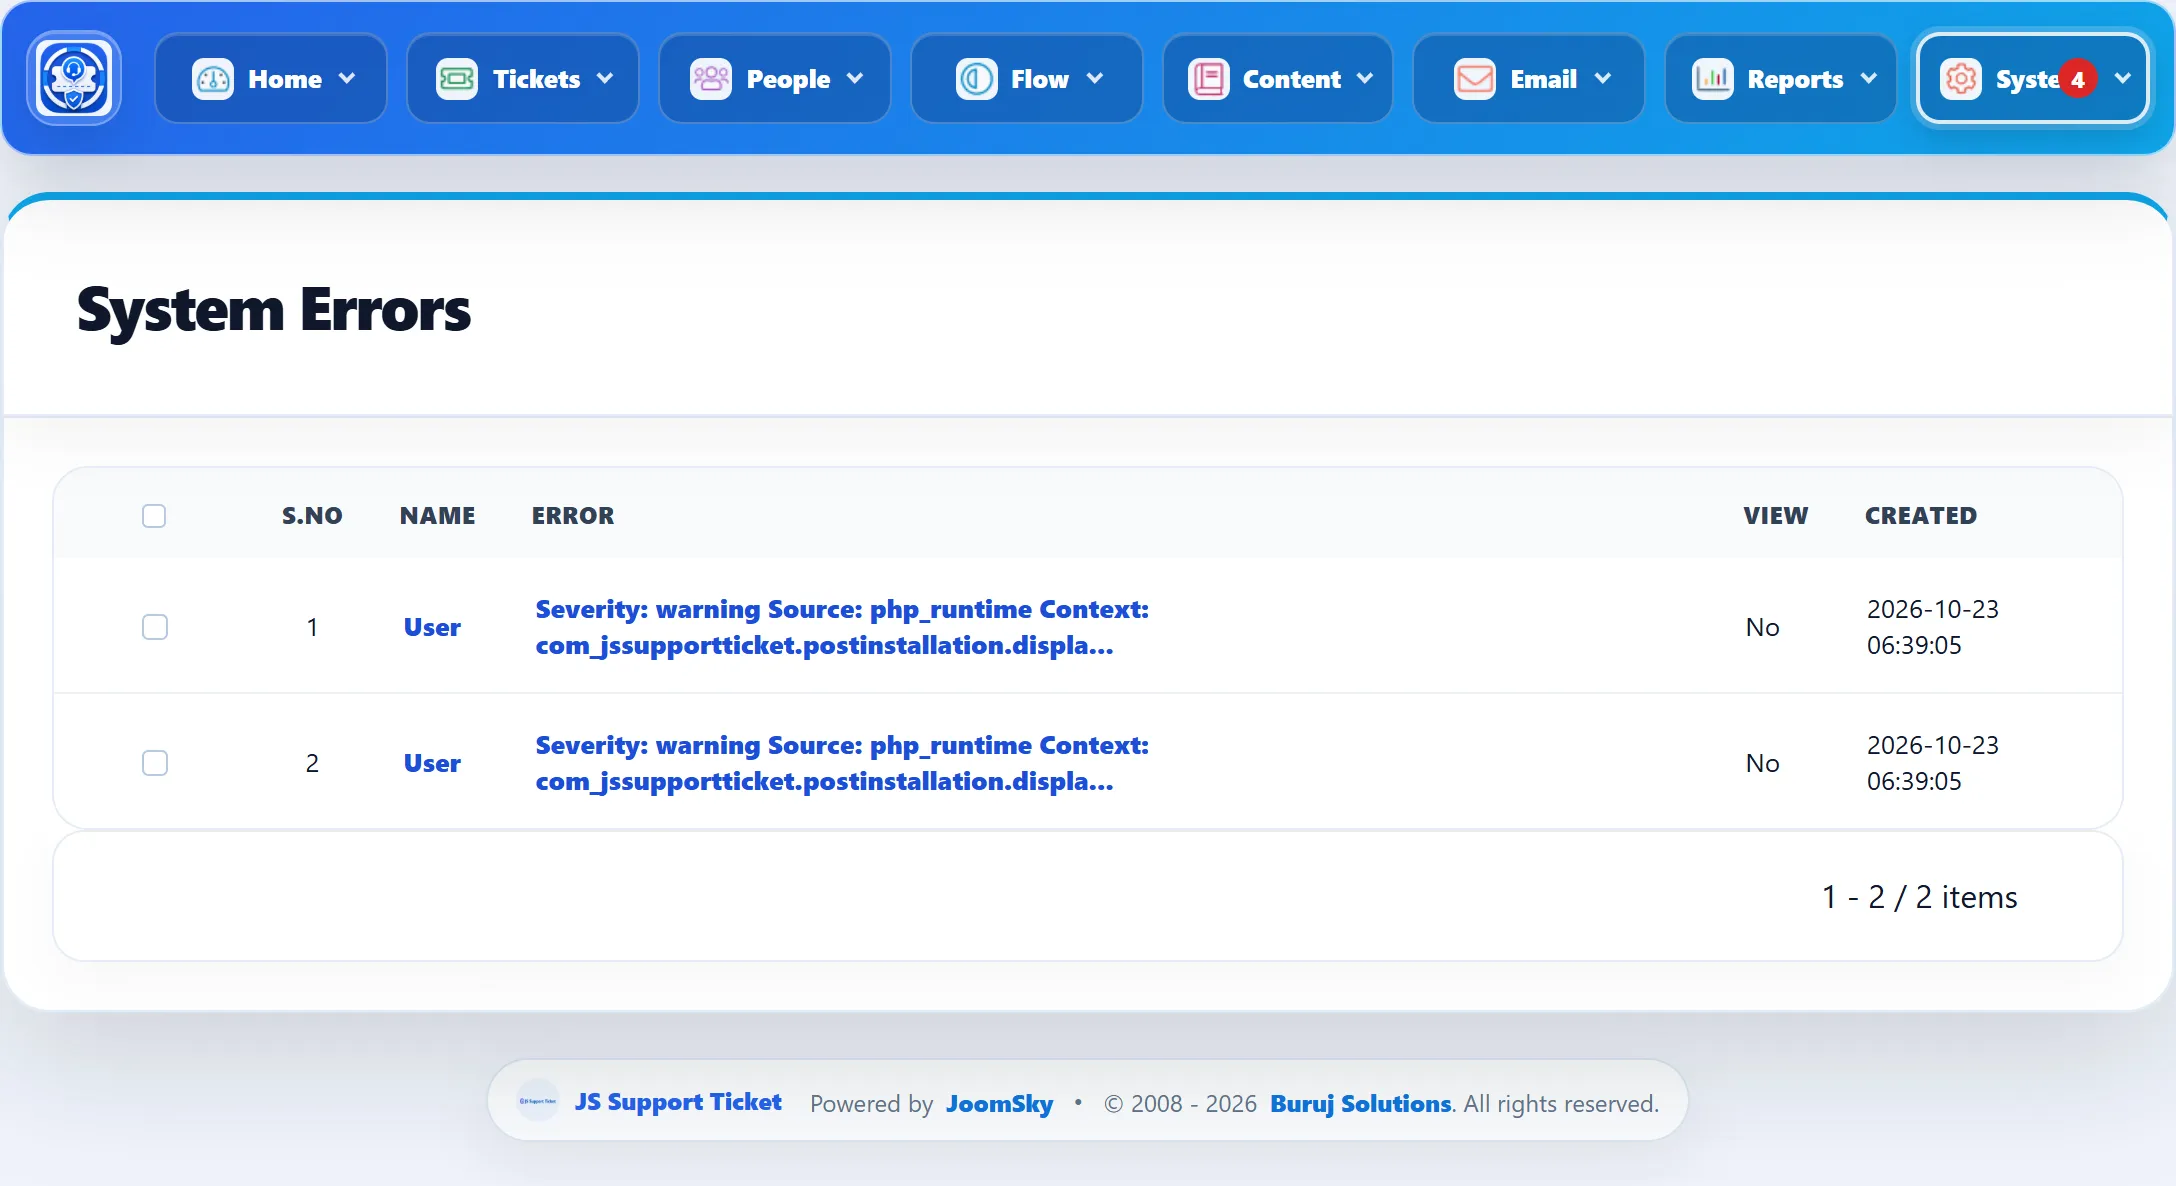Screen dimensions: 2176x1186
Task: Expand the People menu chevron
Action: point(855,79)
